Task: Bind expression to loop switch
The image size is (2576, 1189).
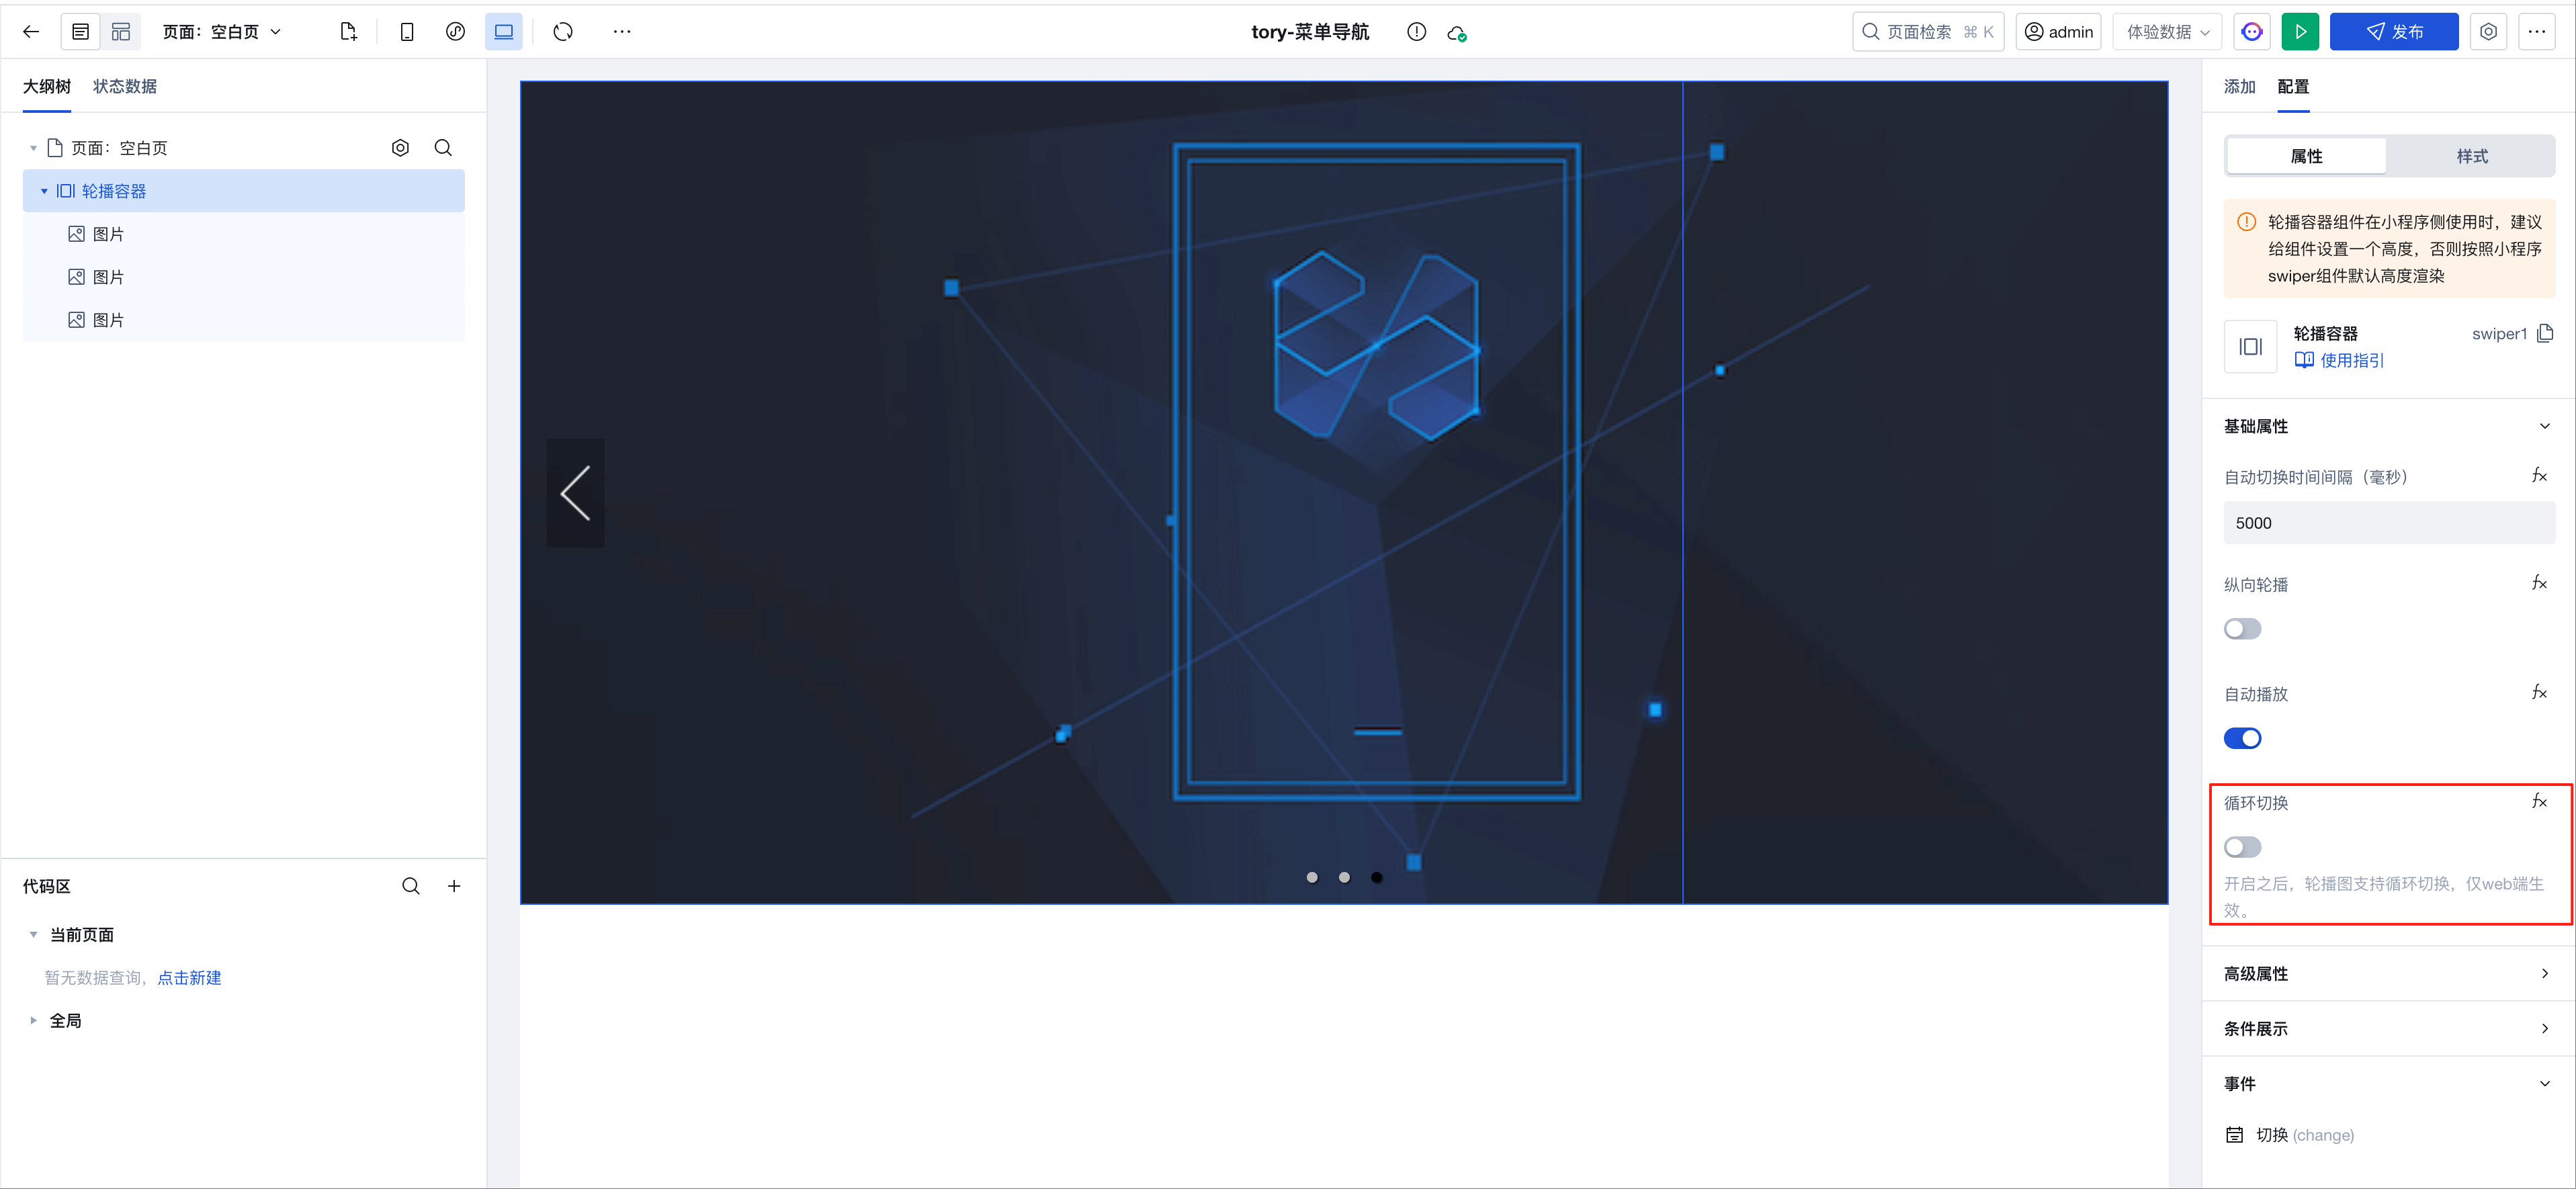Action: (2539, 801)
